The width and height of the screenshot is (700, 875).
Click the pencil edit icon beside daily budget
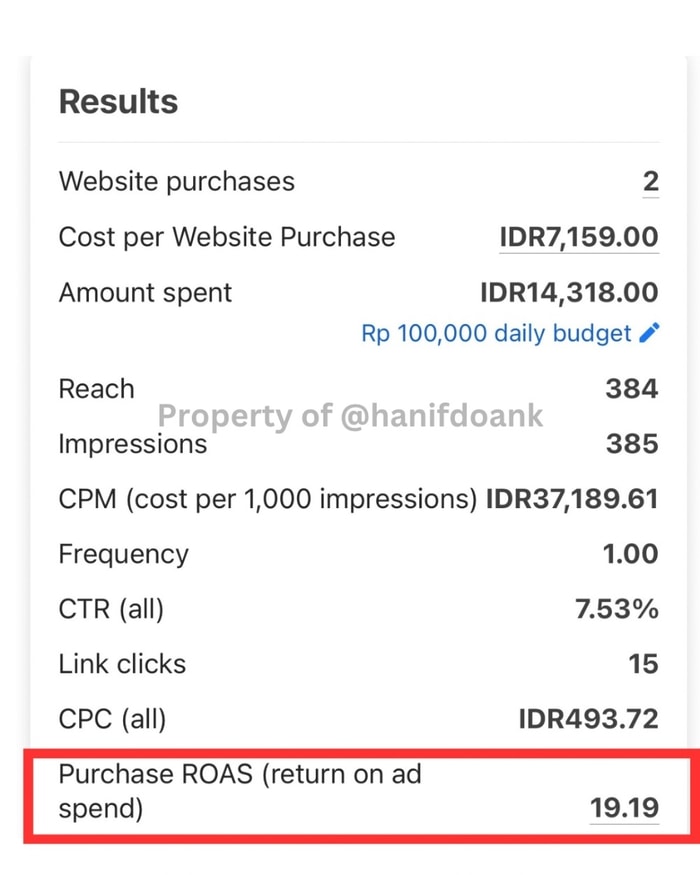649,333
